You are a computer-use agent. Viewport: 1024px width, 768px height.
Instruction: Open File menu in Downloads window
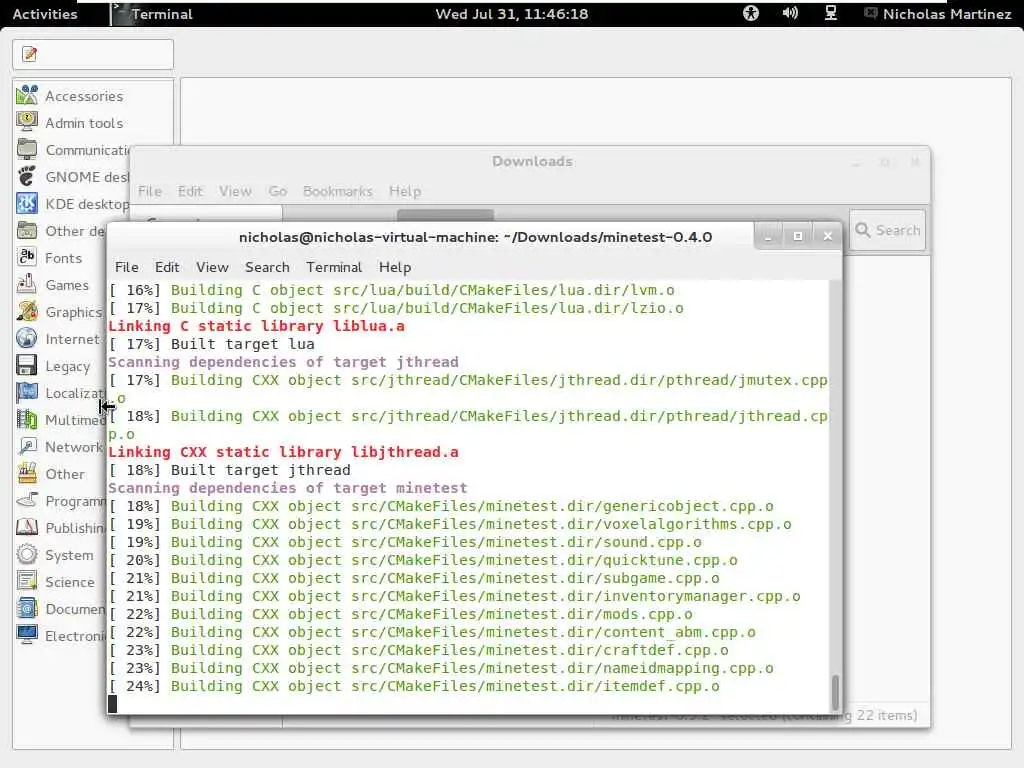pyautogui.click(x=150, y=191)
